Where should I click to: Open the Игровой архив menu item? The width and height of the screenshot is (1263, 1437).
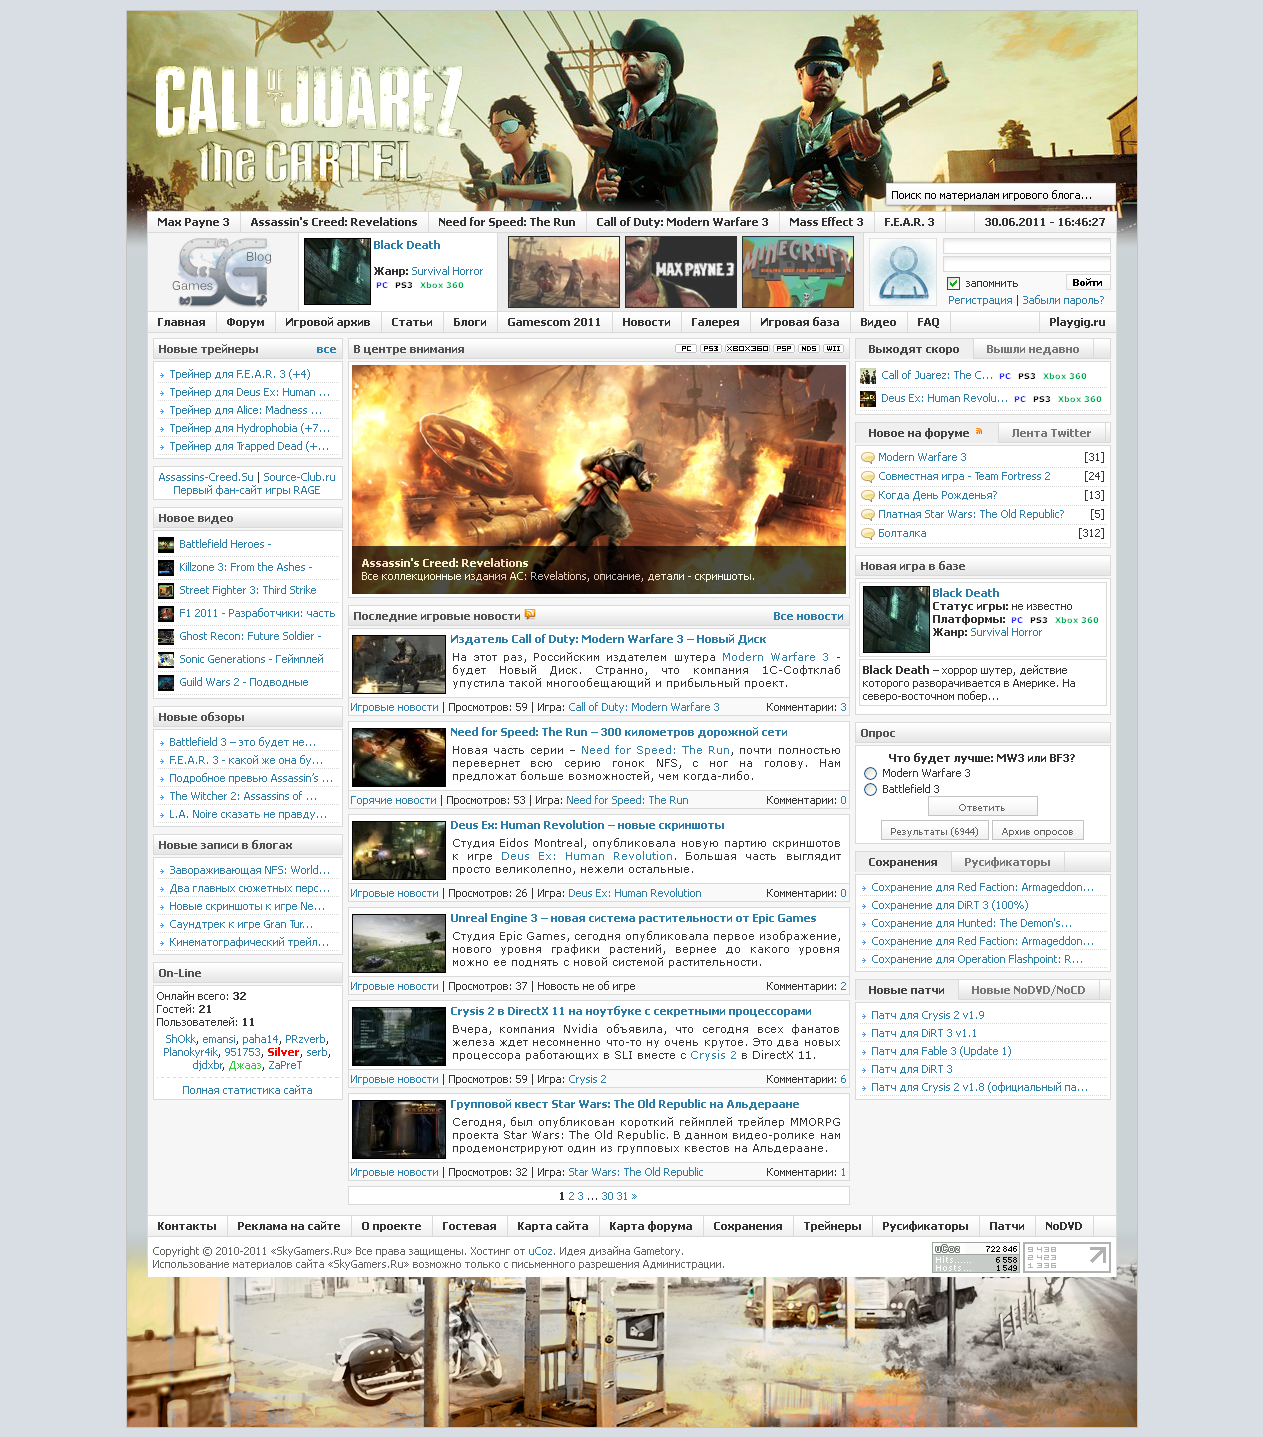coord(327,322)
